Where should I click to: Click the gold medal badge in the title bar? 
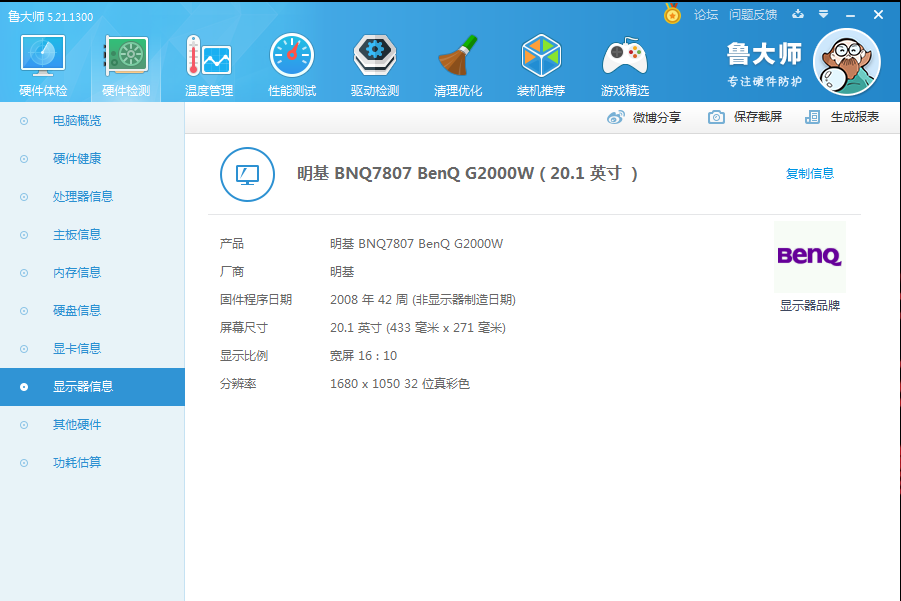click(x=669, y=14)
